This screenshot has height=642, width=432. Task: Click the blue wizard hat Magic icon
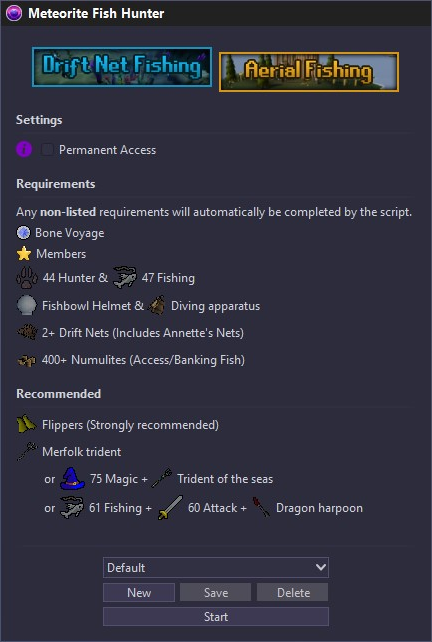coord(72,479)
